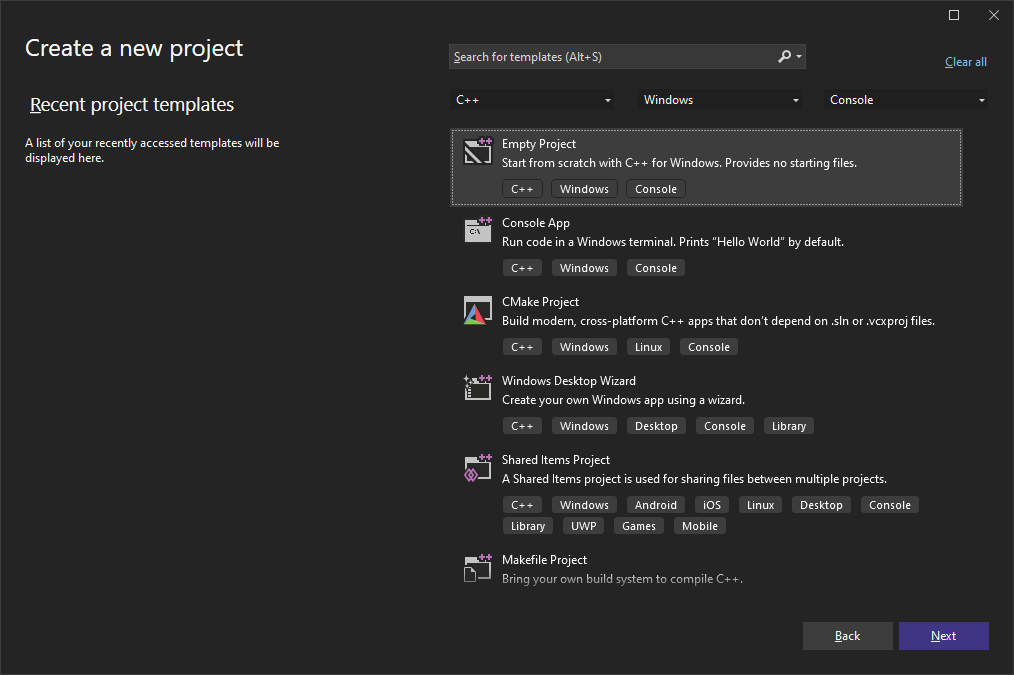Screen dimensions: 1014x675
Task: Choose the Makefile Project icon
Action: (x=478, y=568)
